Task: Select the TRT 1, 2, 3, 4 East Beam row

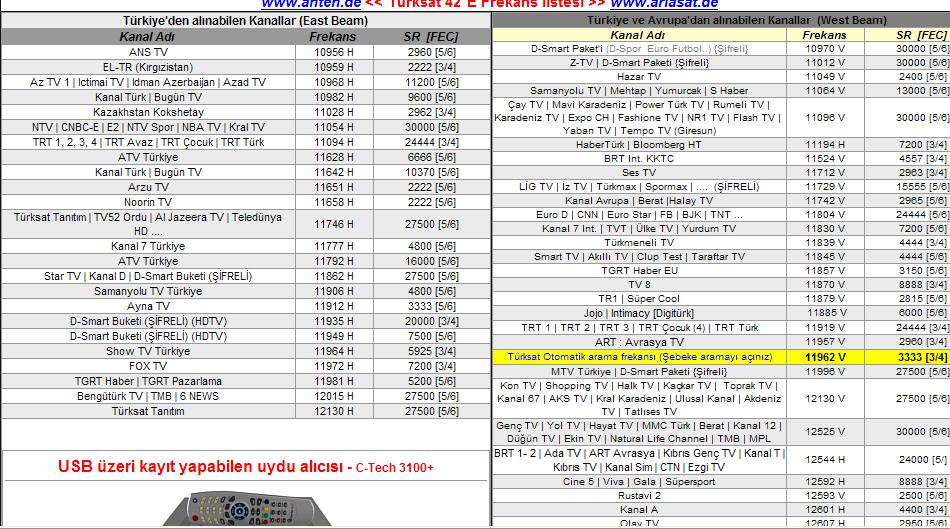Action: pos(246,142)
